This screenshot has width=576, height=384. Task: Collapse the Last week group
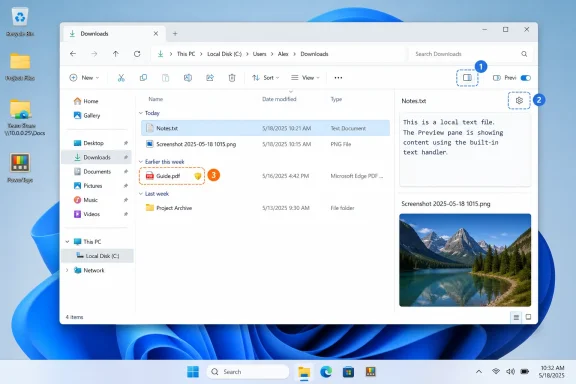(141, 194)
